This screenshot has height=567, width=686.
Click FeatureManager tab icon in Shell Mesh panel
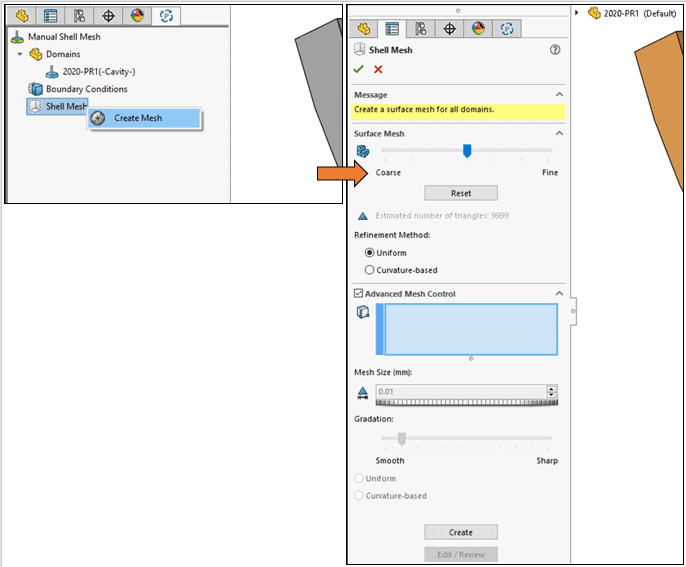pos(364,29)
